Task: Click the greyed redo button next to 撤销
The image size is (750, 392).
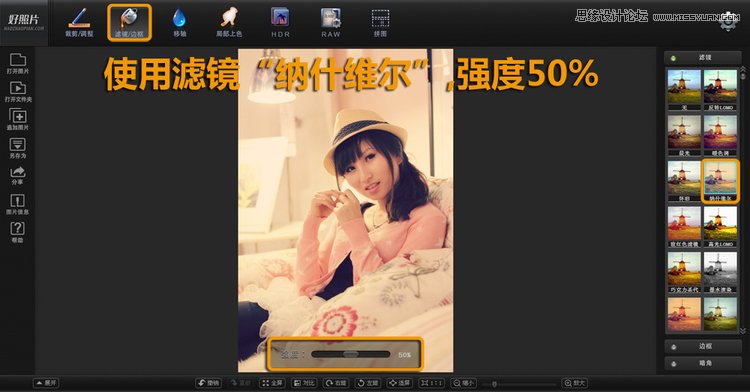Action: click(x=241, y=383)
